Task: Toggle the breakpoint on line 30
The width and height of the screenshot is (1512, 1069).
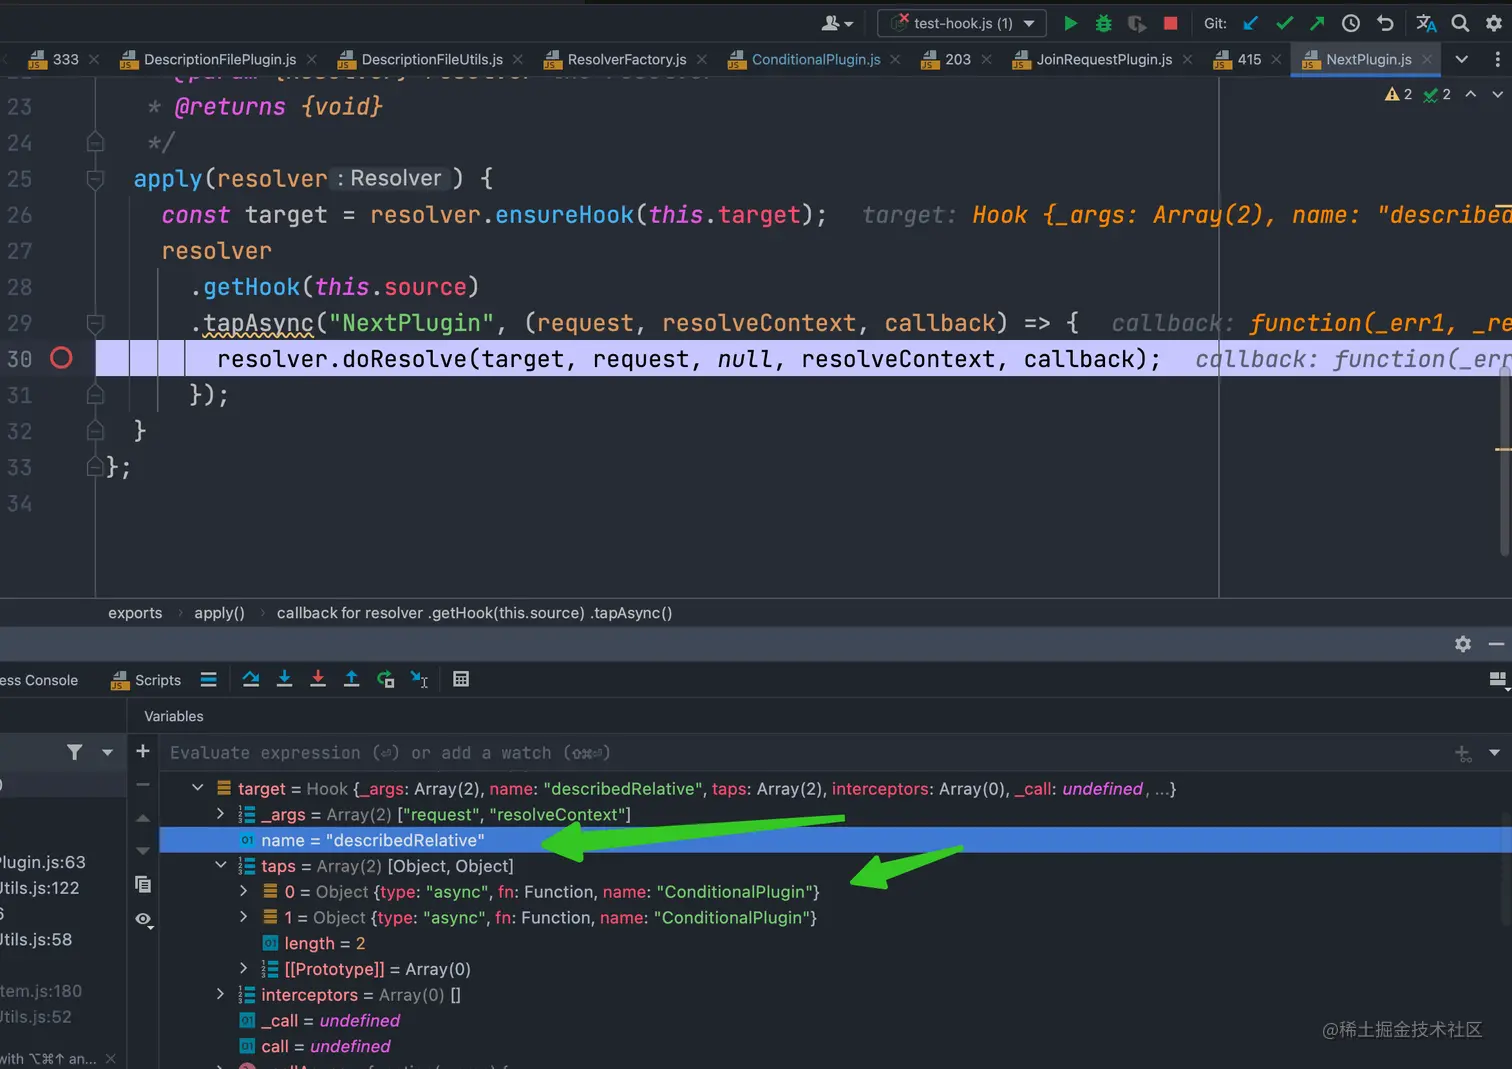Action: [x=61, y=358]
